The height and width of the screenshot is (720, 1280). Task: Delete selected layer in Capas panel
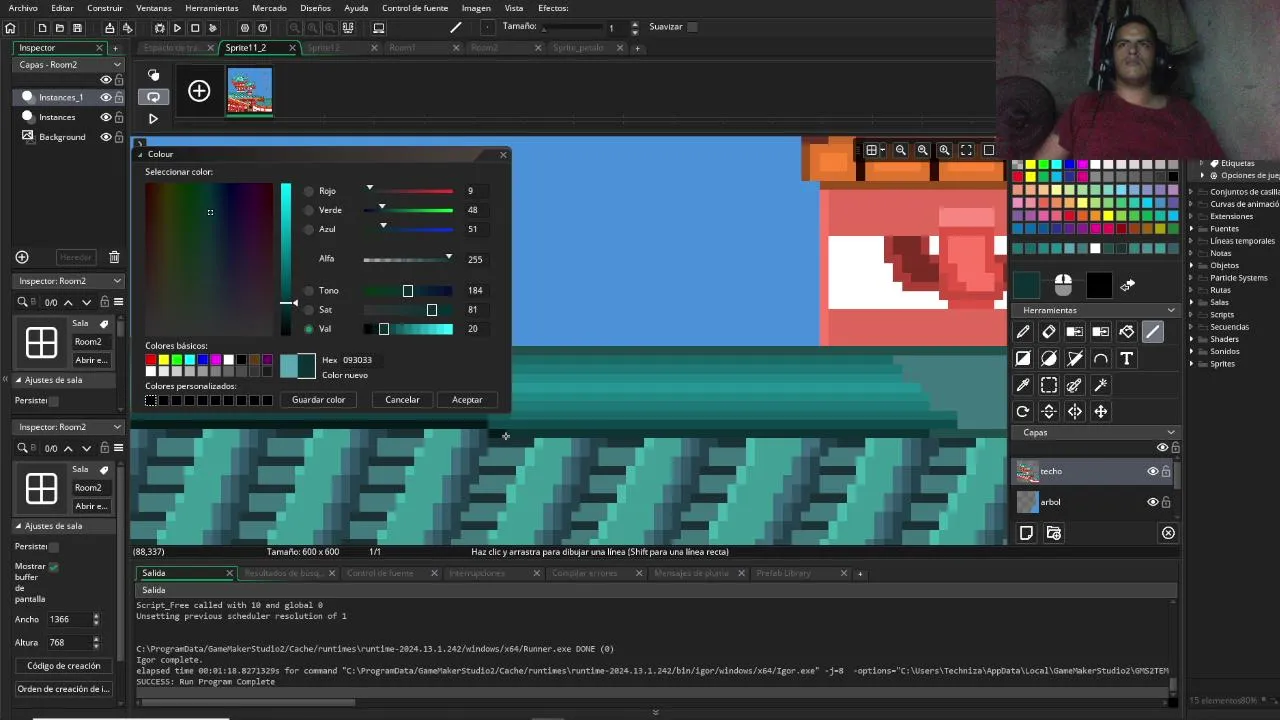coord(1168,533)
